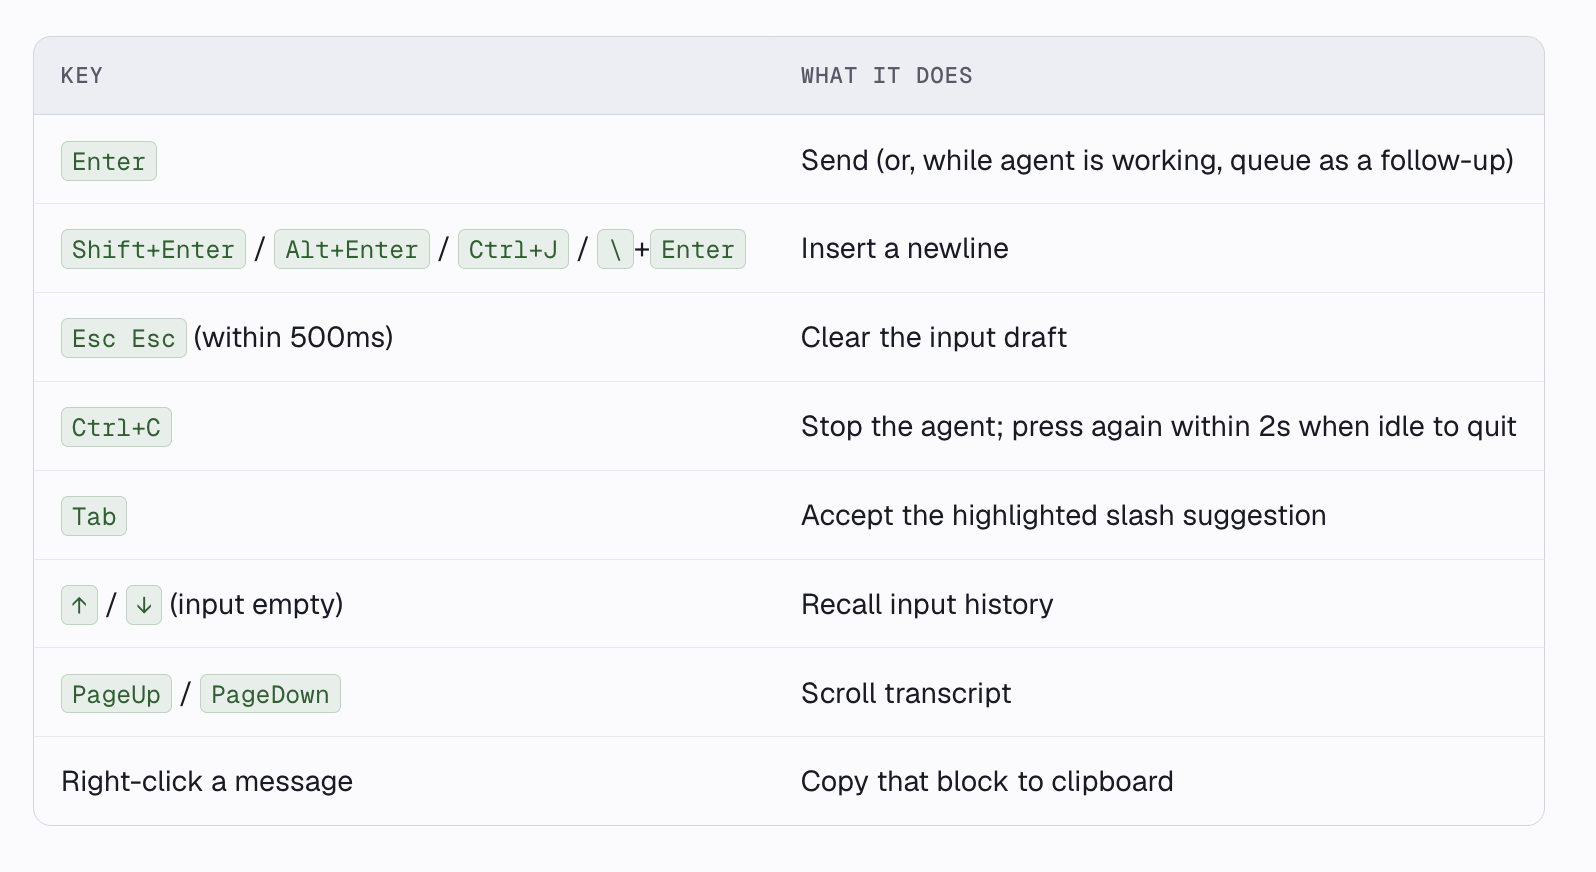Click the backslash key badge

[615, 249]
